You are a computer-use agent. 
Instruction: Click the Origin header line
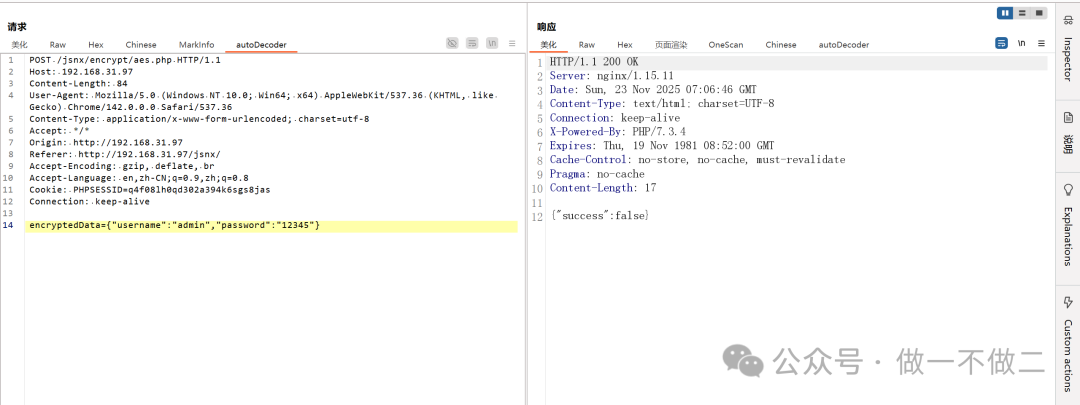point(105,143)
